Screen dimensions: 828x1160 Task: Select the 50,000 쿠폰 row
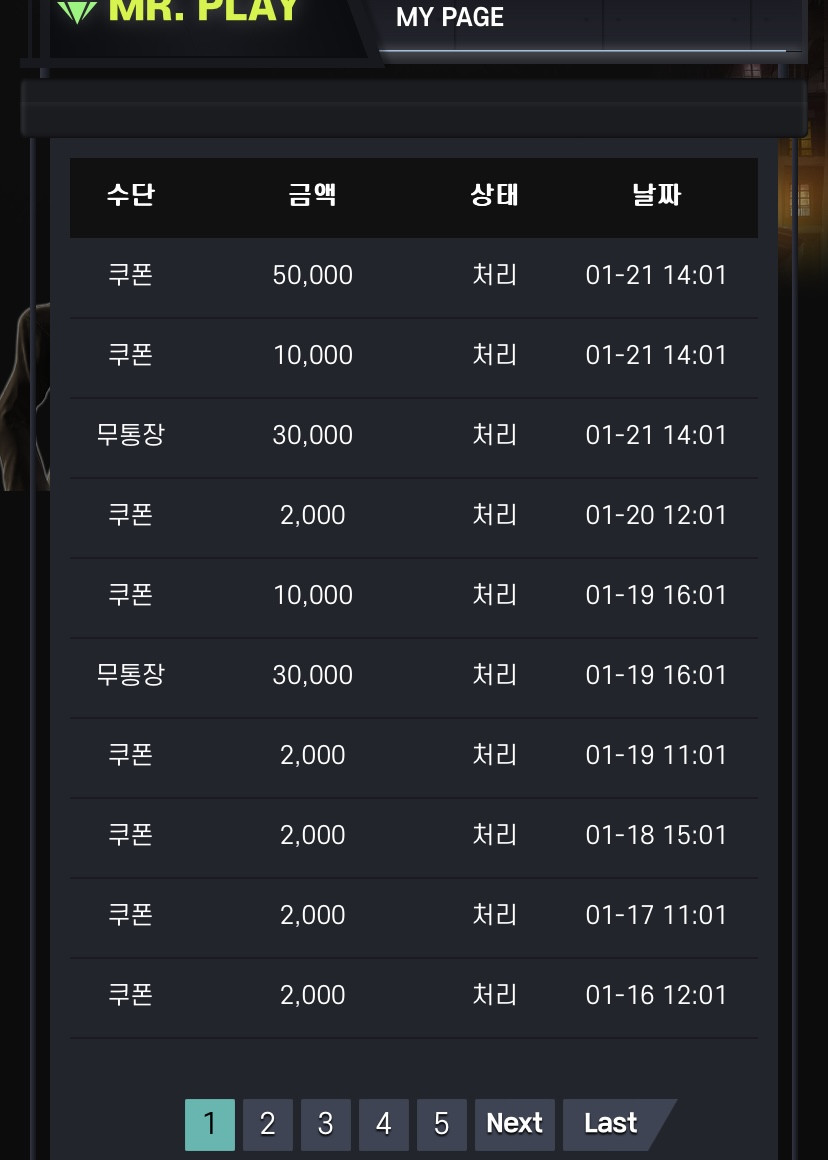tap(414, 276)
